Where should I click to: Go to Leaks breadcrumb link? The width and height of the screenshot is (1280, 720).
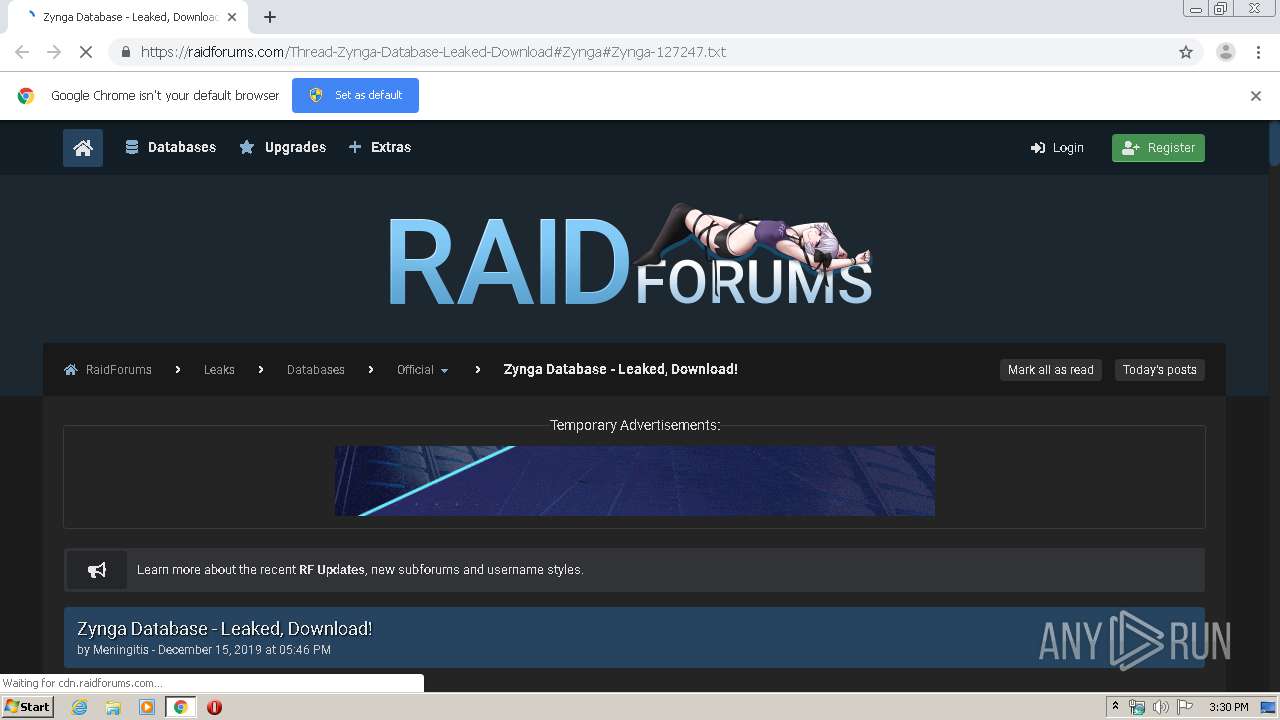tap(219, 370)
